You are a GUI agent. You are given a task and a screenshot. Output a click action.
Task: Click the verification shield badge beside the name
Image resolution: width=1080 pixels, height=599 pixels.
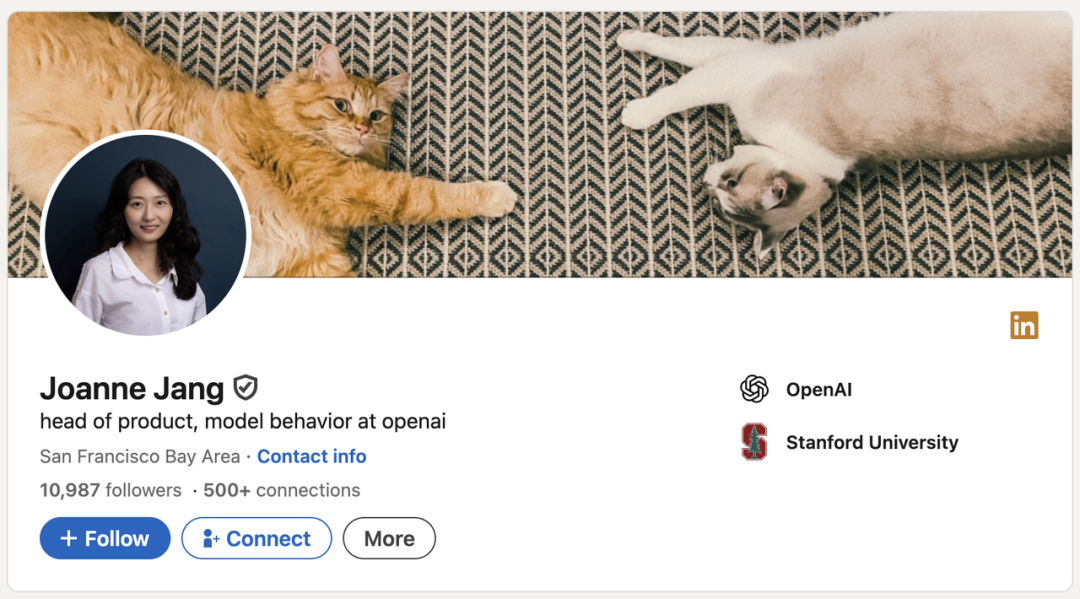pos(246,388)
